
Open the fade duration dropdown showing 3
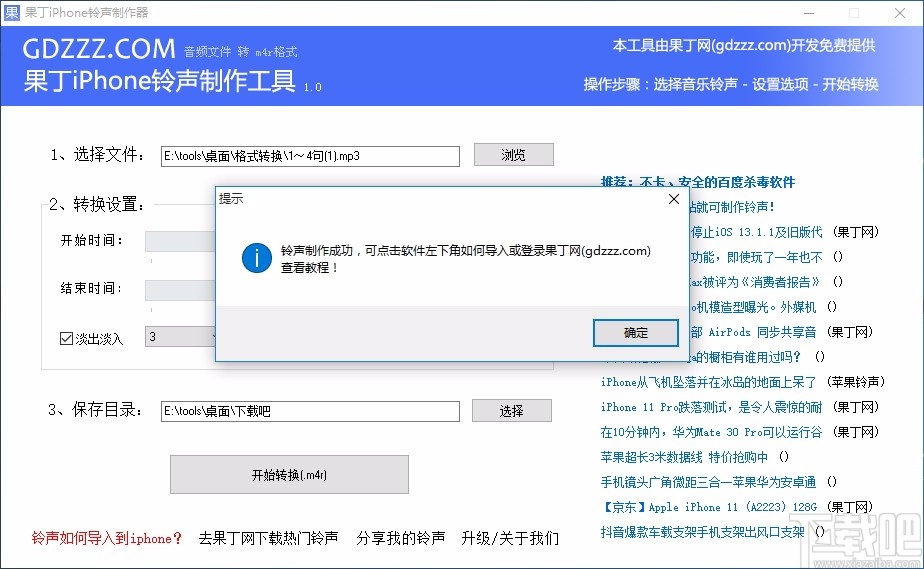180,337
